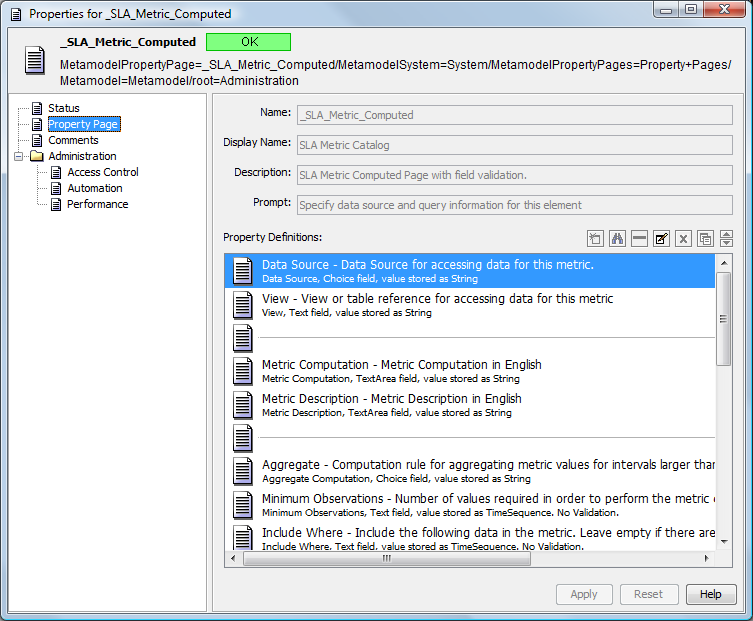This screenshot has height=621, width=753.
Task: Select the Aggregate property definition
Action: click(470, 471)
